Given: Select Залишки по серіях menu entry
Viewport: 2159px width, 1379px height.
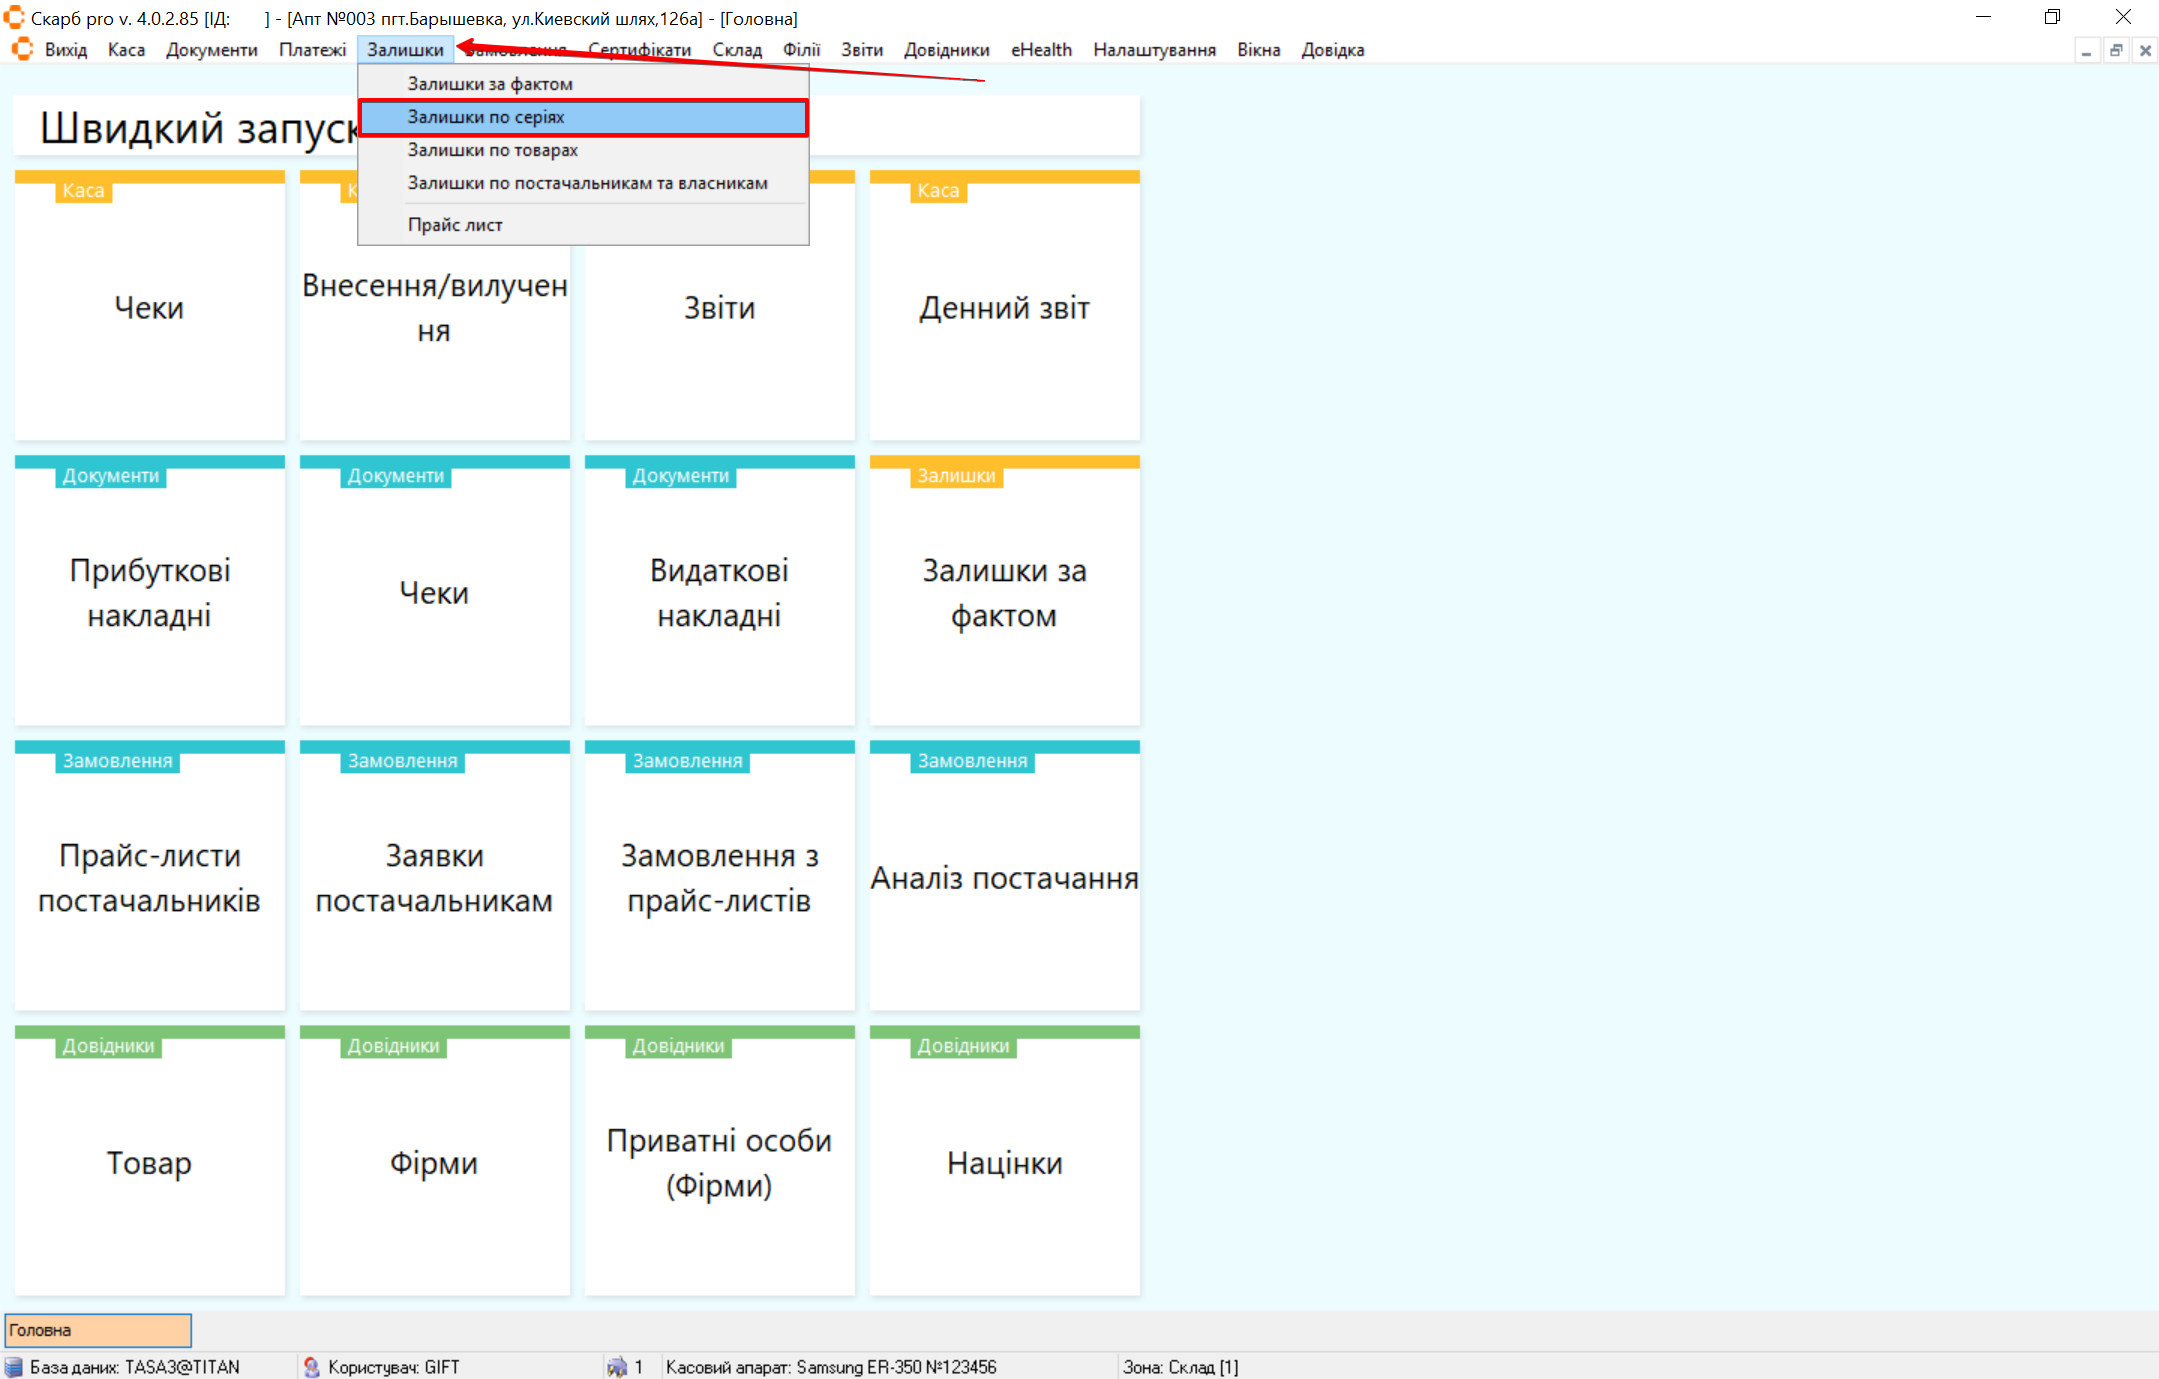Looking at the screenshot, I should point(486,117).
